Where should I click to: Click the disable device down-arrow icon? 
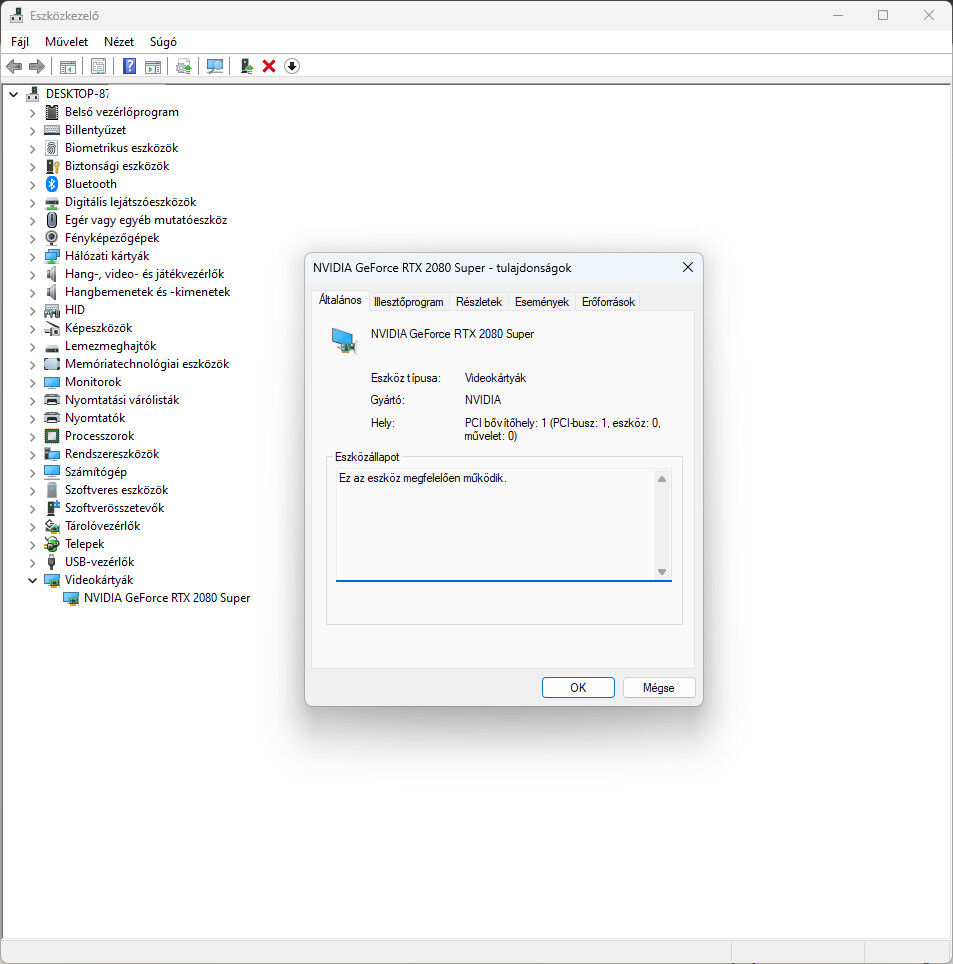[292, 66]
